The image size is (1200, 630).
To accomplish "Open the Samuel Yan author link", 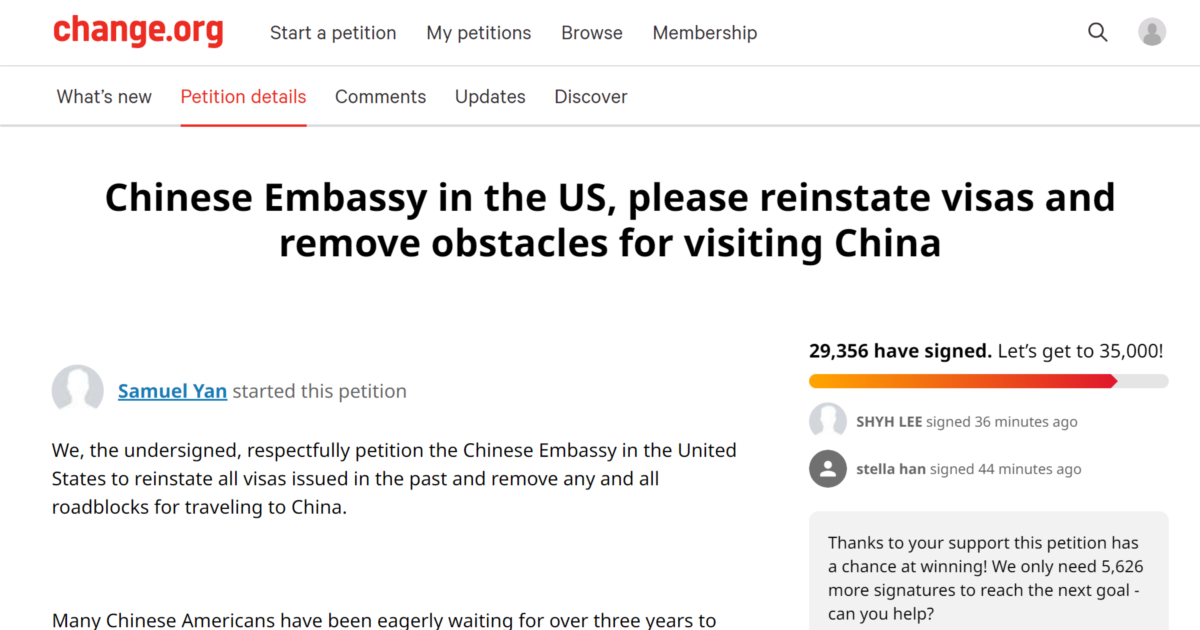I will tap(172, 391).
